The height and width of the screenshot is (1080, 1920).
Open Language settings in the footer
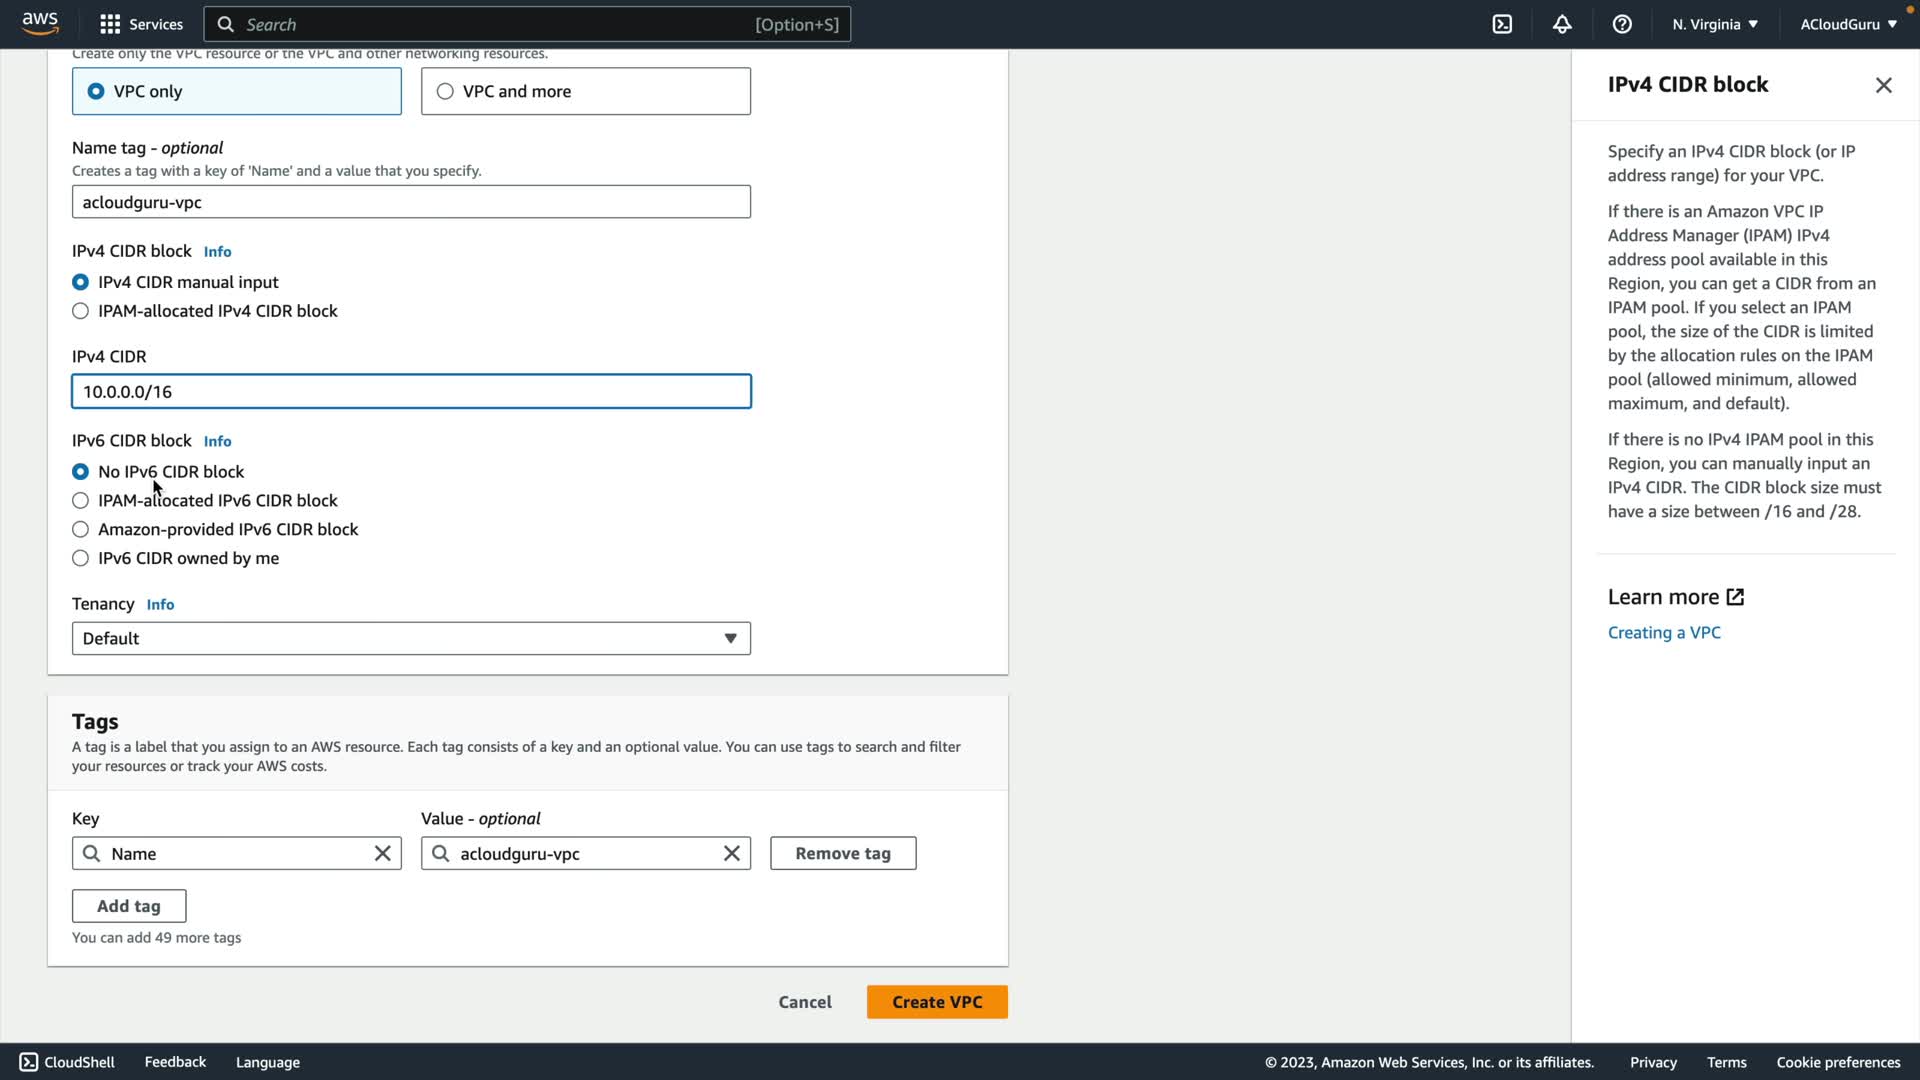[267, 1062]
